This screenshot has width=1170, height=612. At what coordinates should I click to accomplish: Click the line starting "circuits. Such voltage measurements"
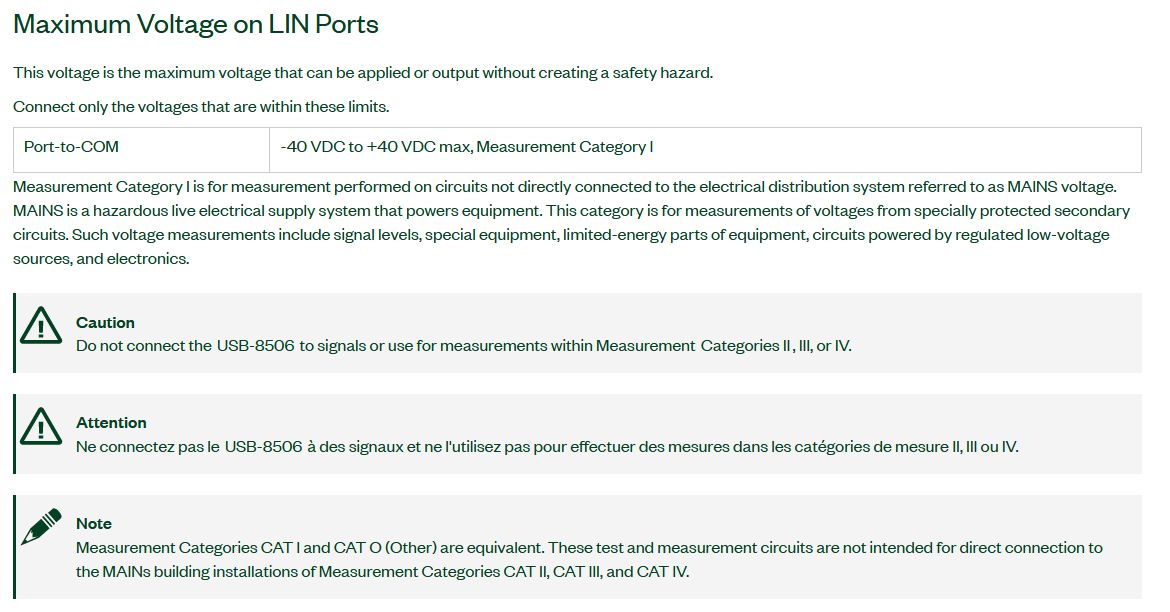tap(561, 235)
